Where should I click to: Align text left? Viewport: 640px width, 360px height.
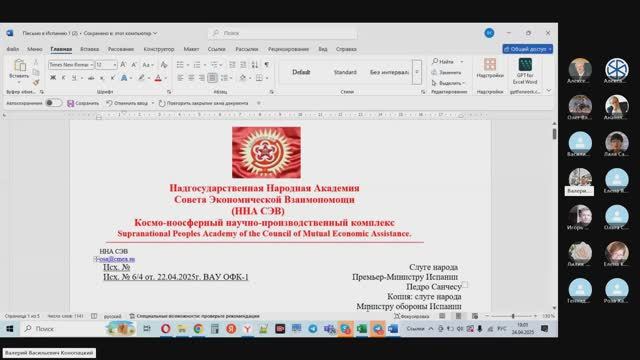click(x=180, y=78)
